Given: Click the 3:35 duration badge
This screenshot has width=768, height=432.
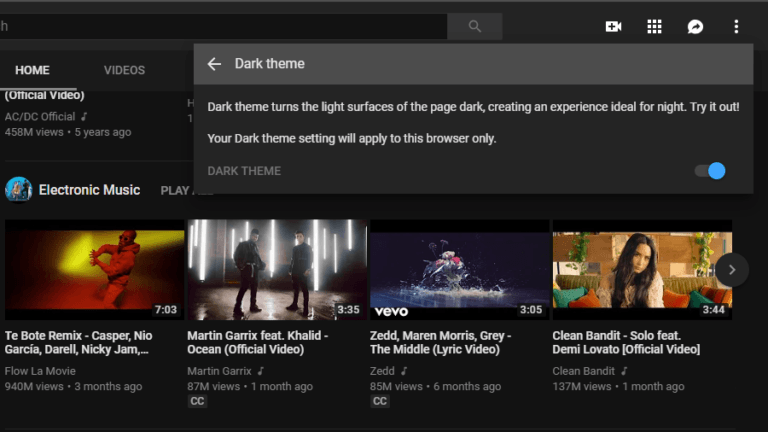Looking at the screenshot, I should (x=348, y=310).
